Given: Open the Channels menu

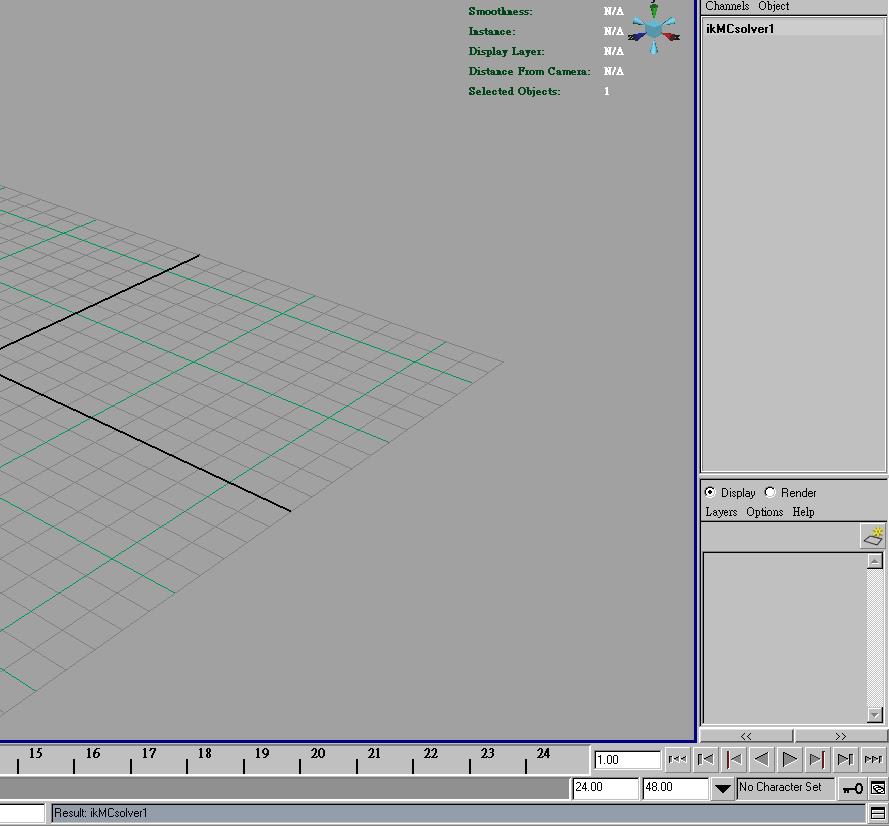Looking at the screenshot, I should pyautogui.click(x=727, y=6).
